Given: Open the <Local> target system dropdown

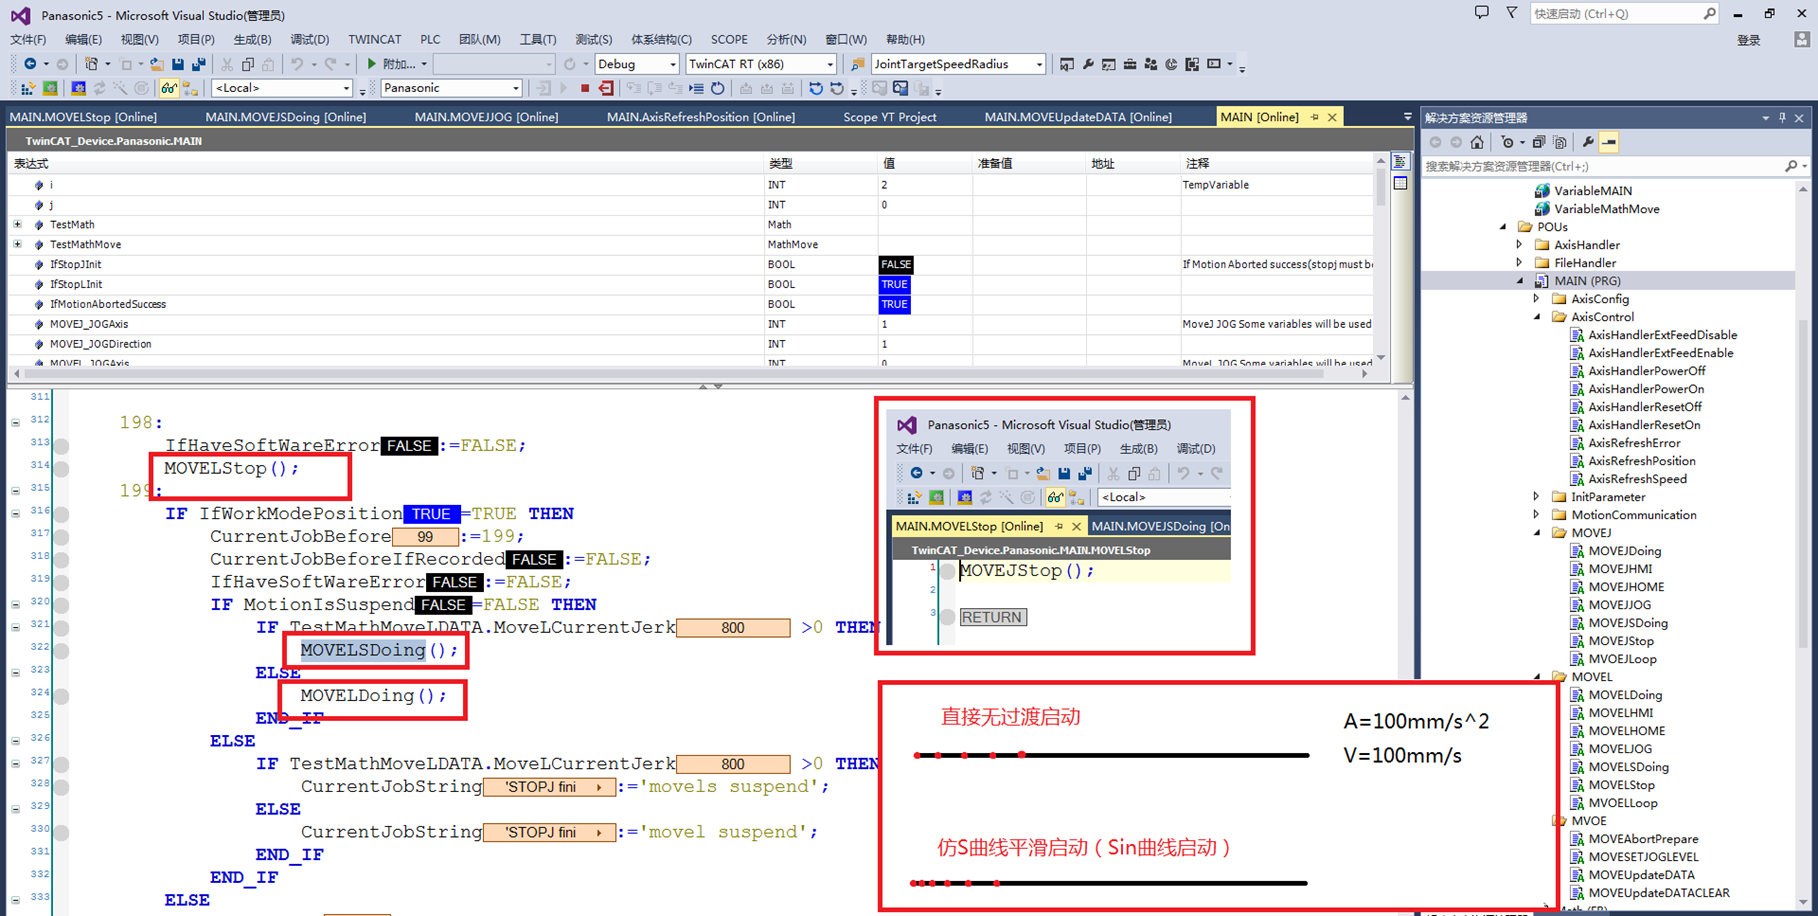Looking at the screenshot, I should (x=346, y=88).
